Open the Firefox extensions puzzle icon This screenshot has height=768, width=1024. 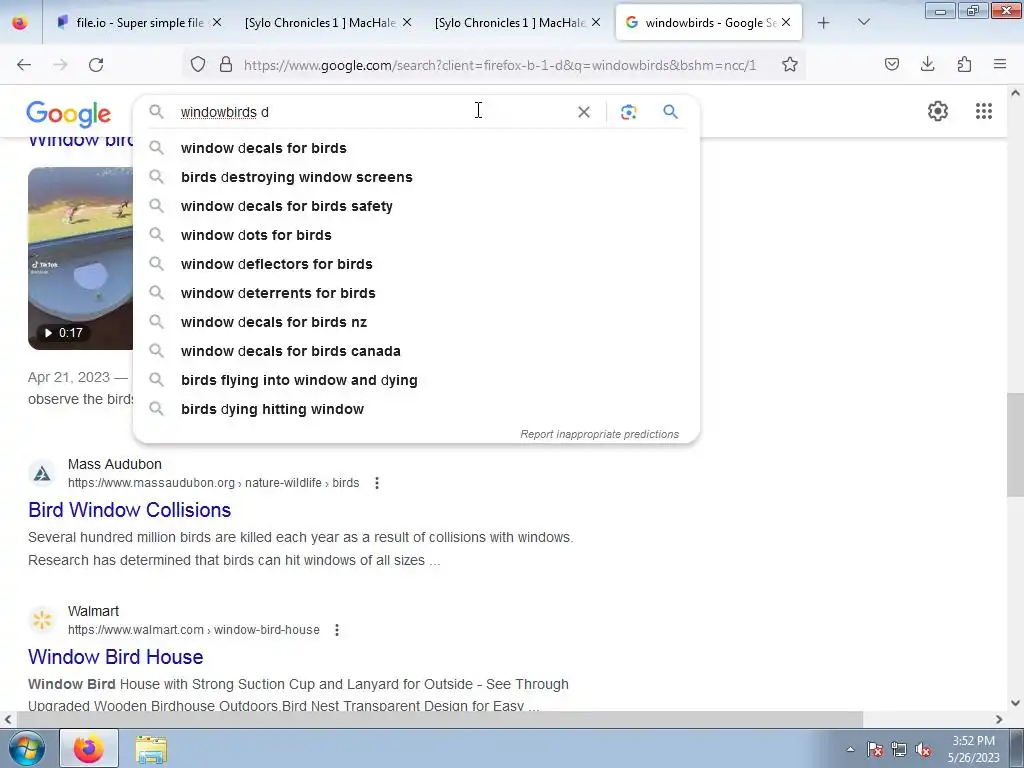964,64
